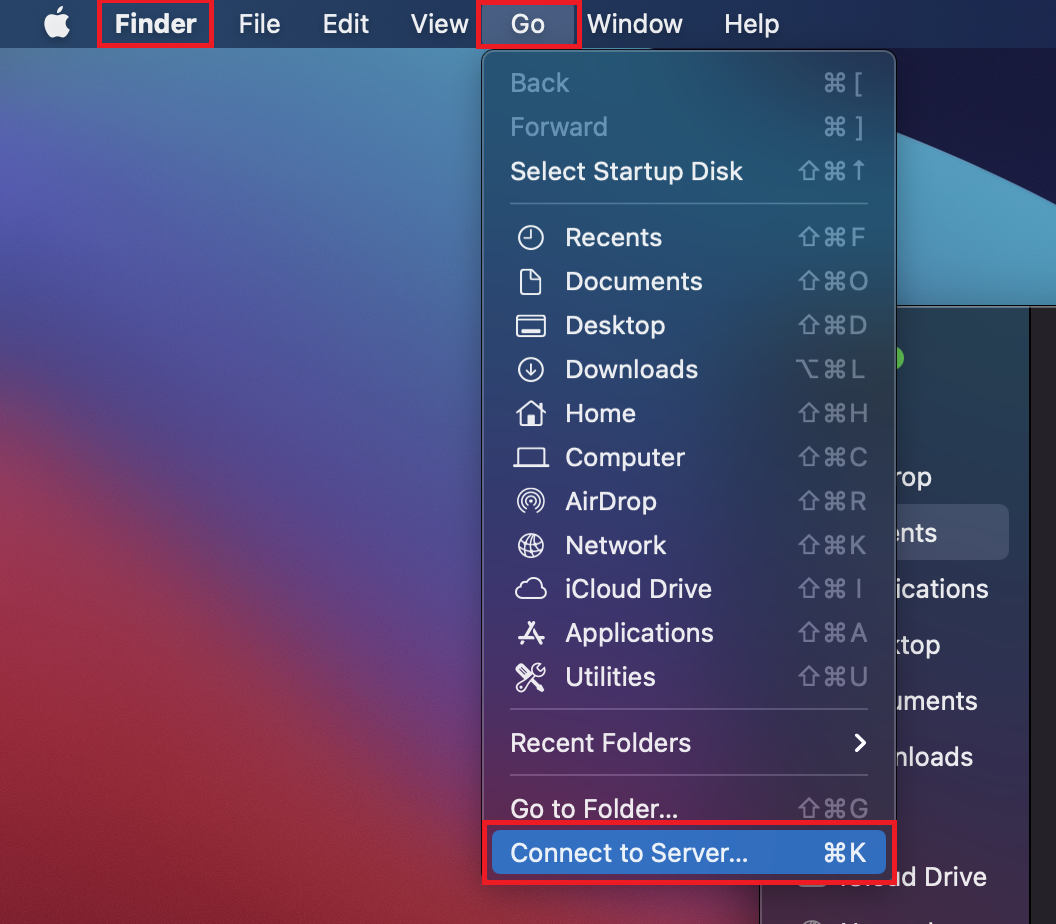Open the Finder menu
The image size is (1056, 924).
coord(156,24)
